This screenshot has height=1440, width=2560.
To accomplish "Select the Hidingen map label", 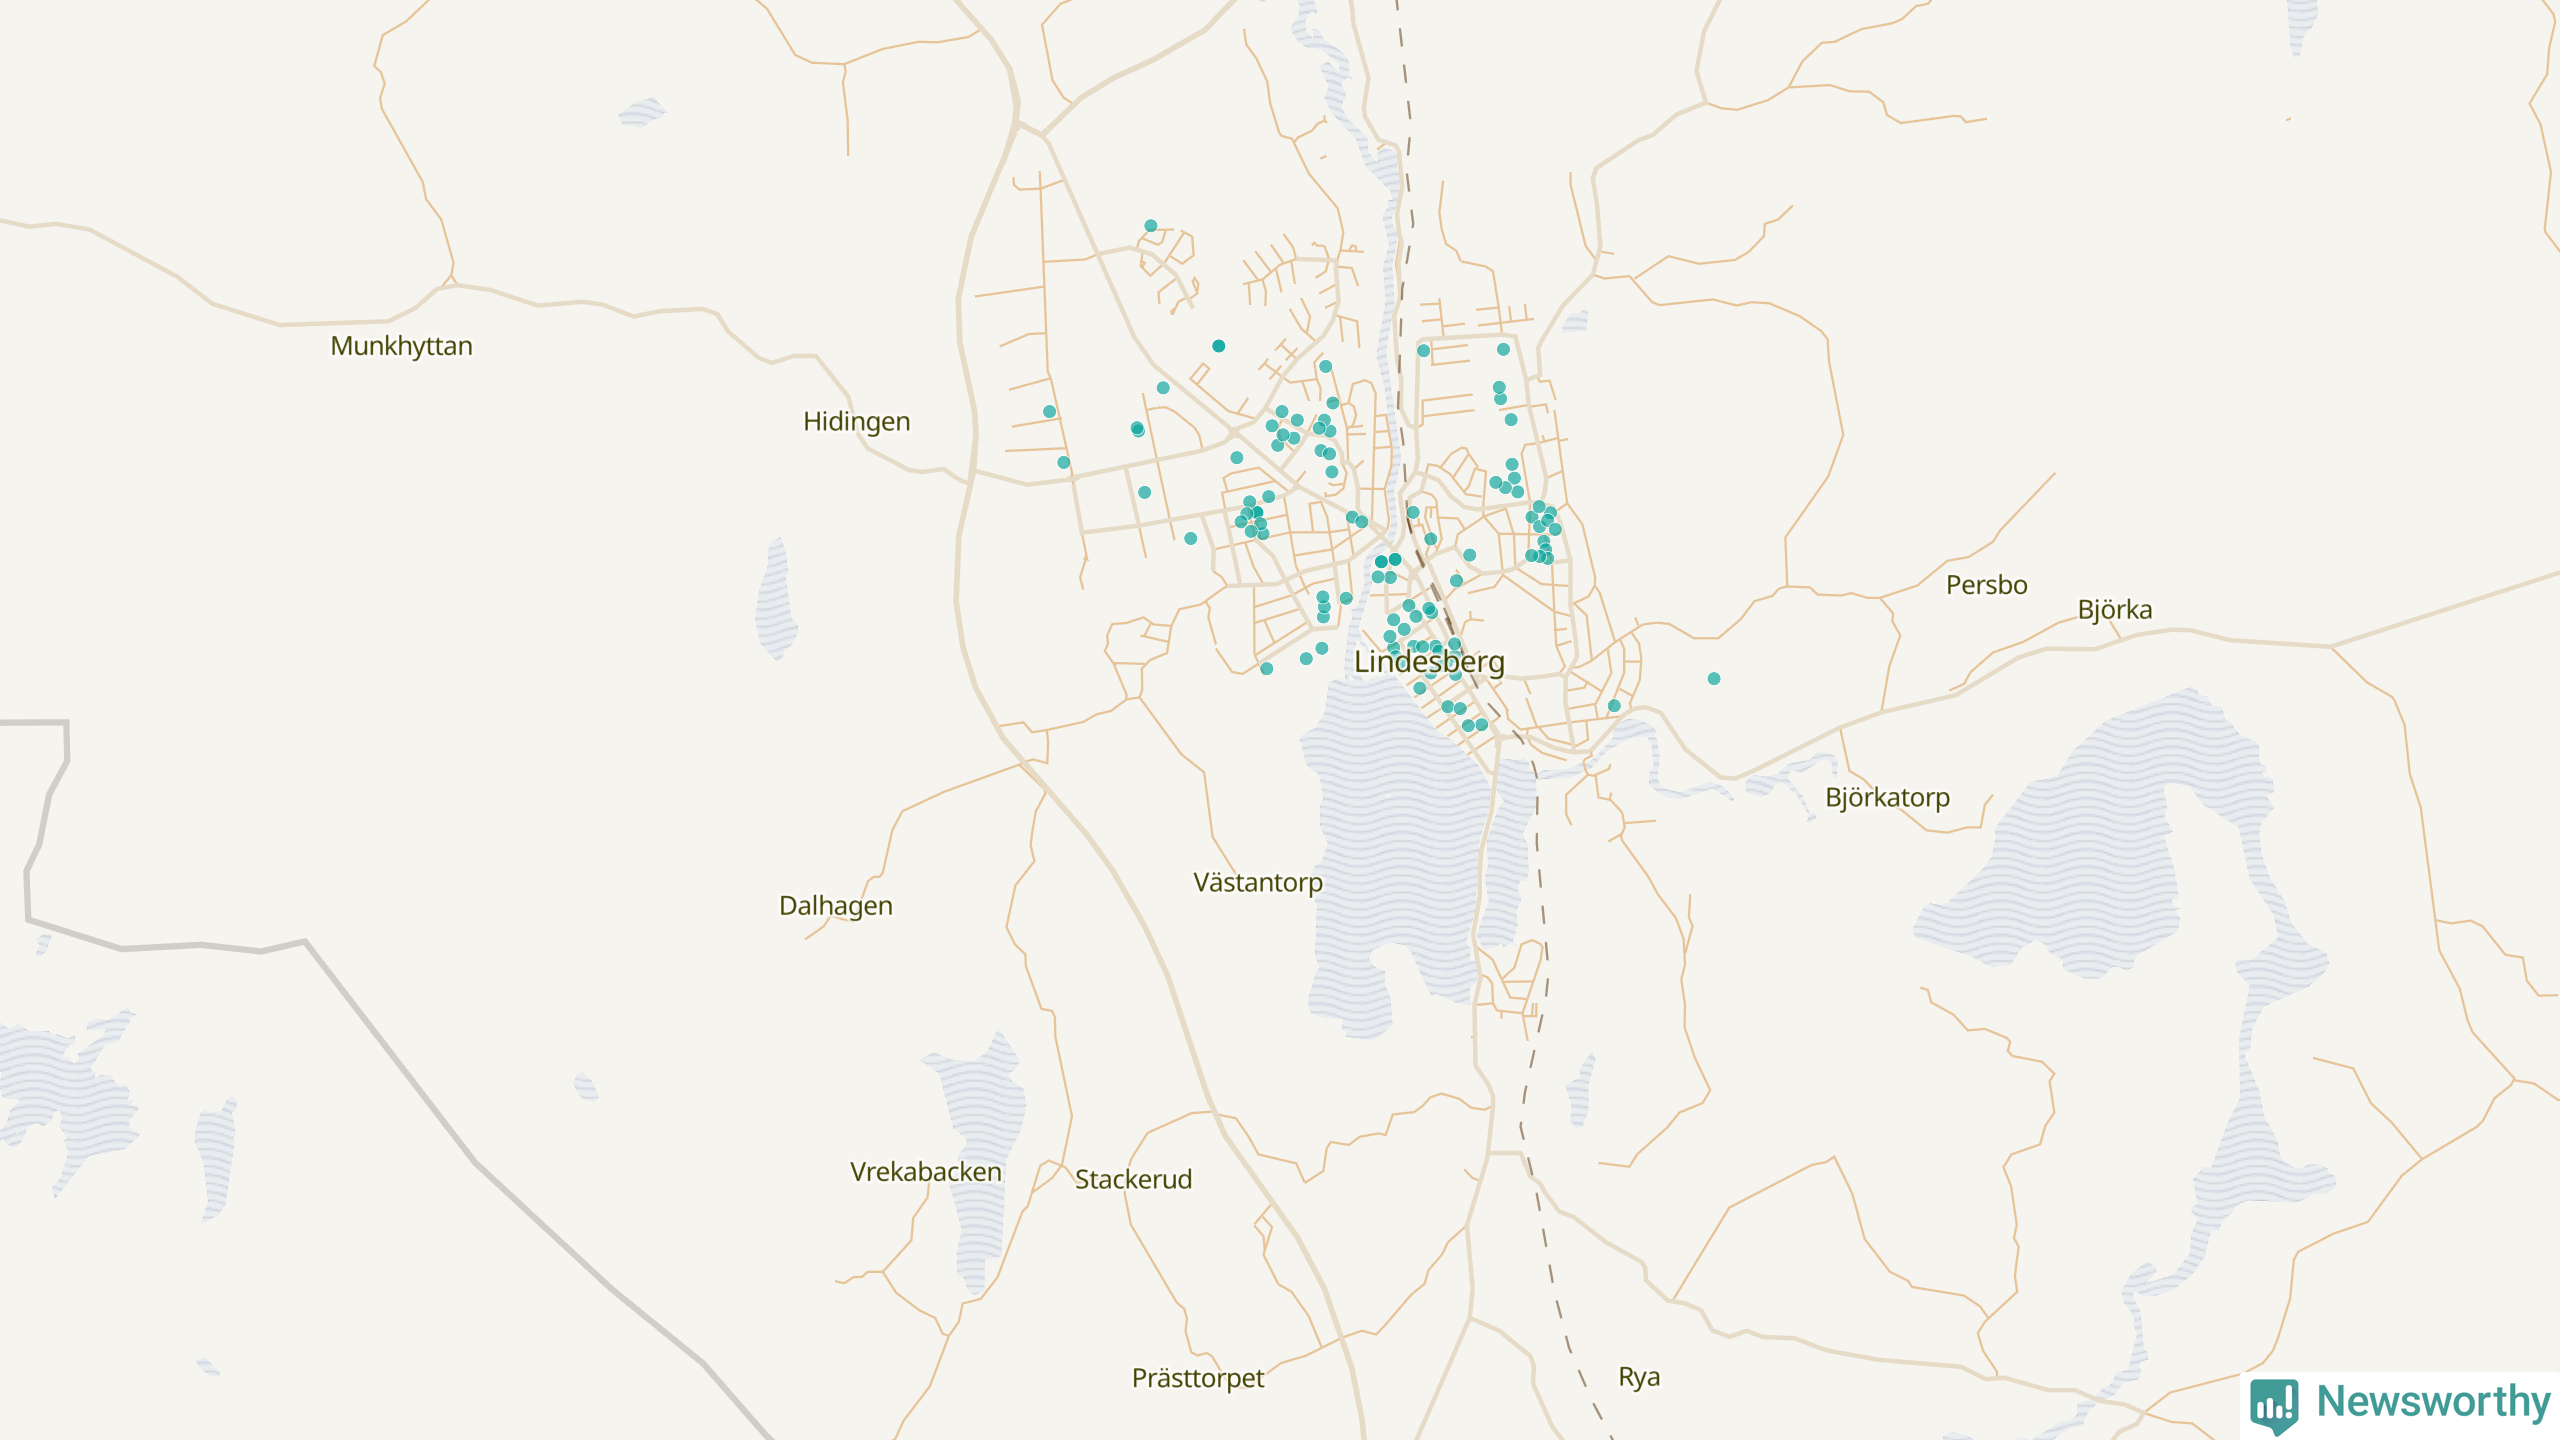I will 856,422.
